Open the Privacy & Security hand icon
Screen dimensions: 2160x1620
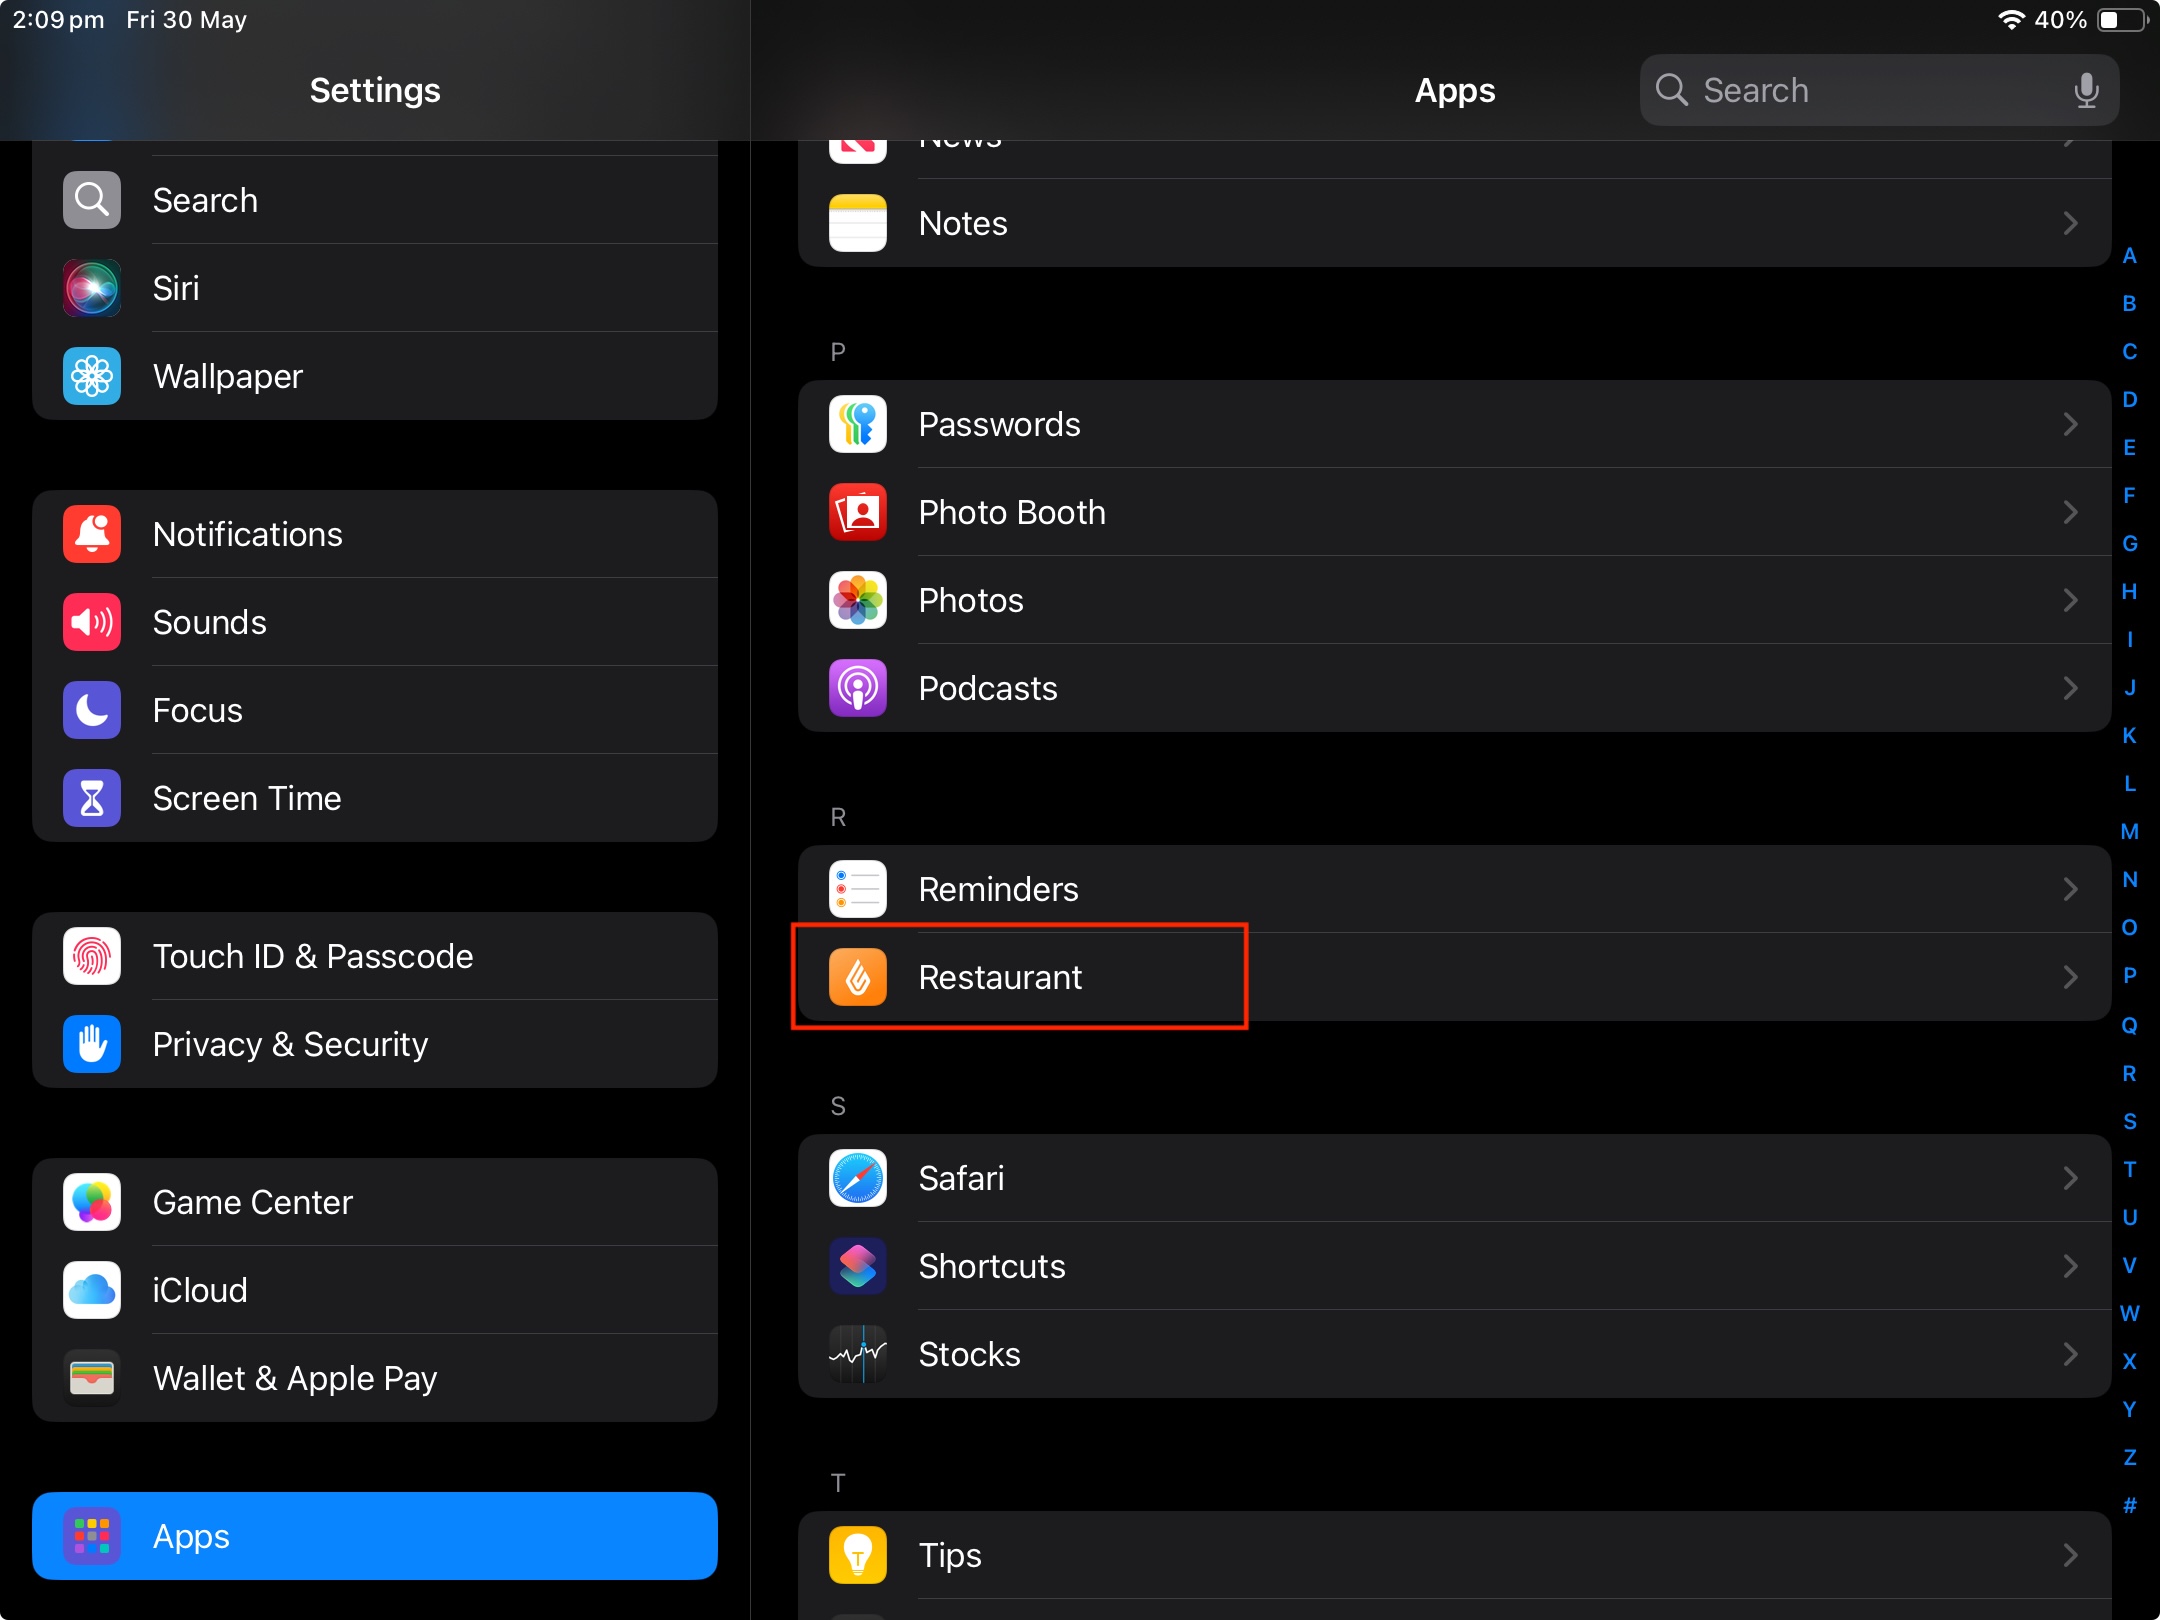92,1044
